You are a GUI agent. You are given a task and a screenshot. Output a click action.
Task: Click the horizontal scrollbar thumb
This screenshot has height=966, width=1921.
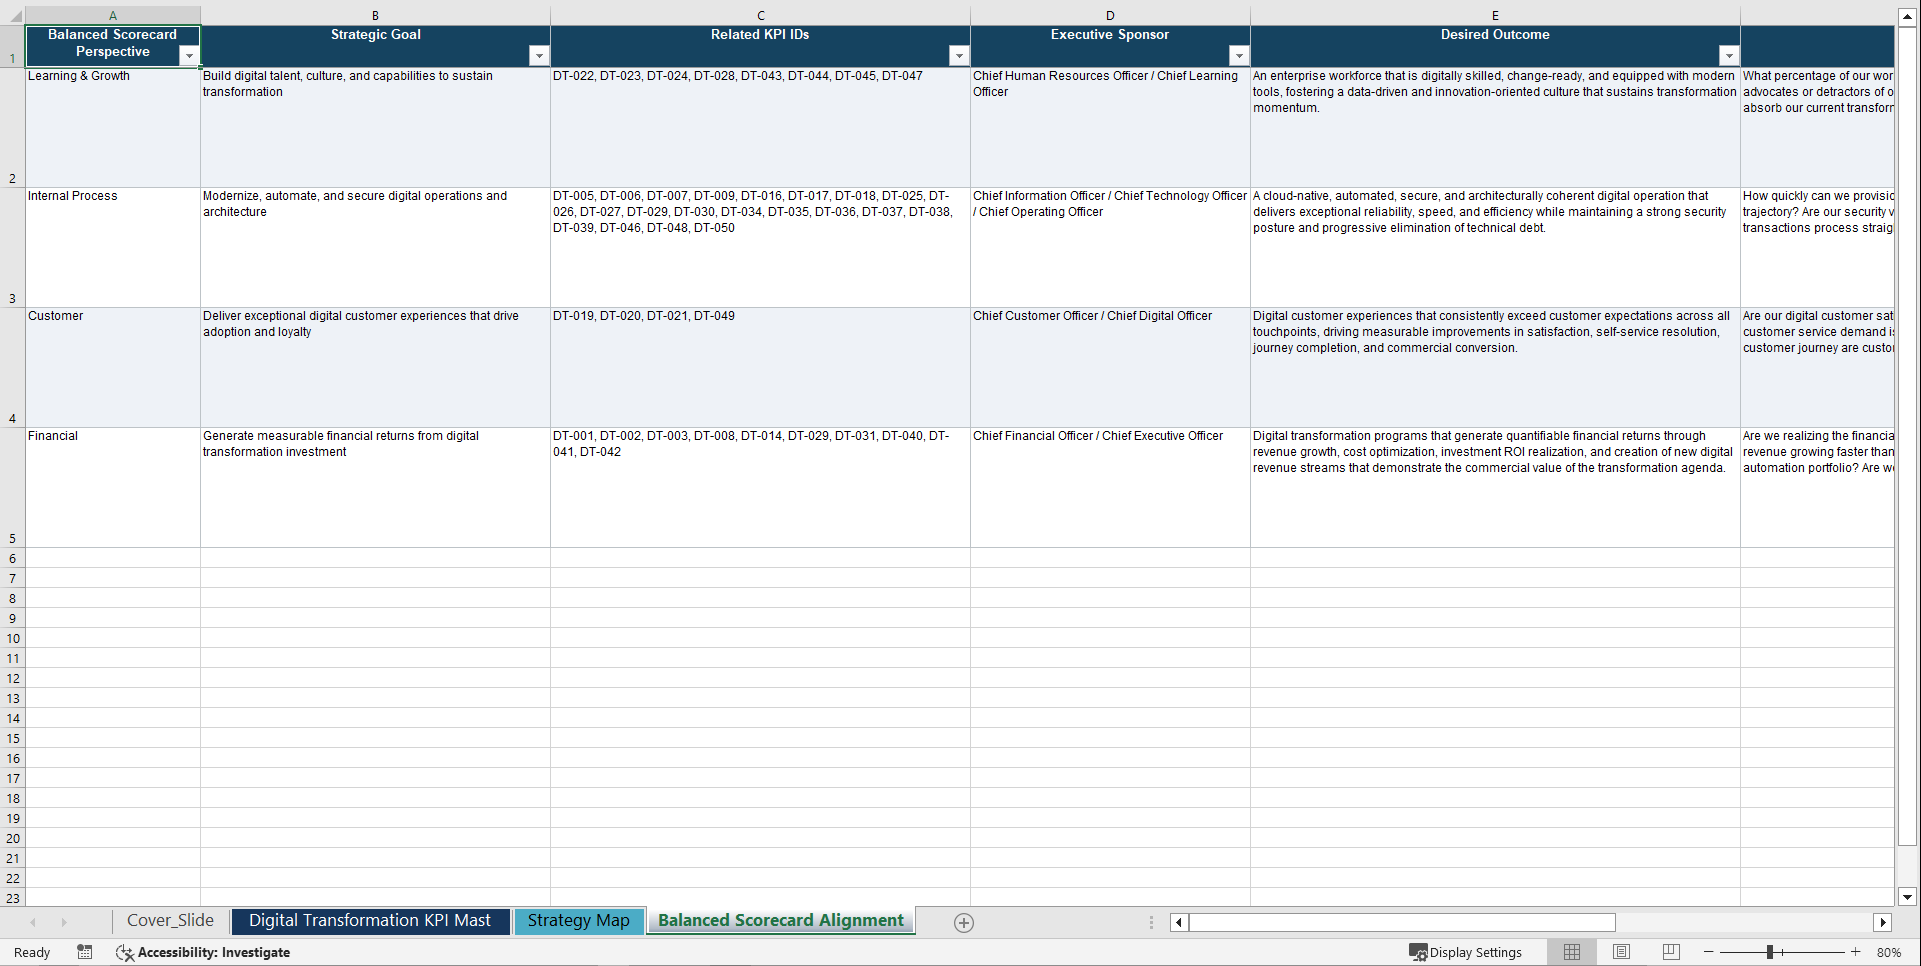click(1402, 922)
